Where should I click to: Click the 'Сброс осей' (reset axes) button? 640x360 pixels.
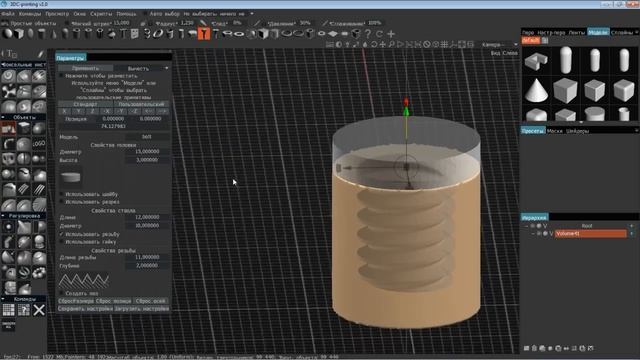tap(151, 301)
